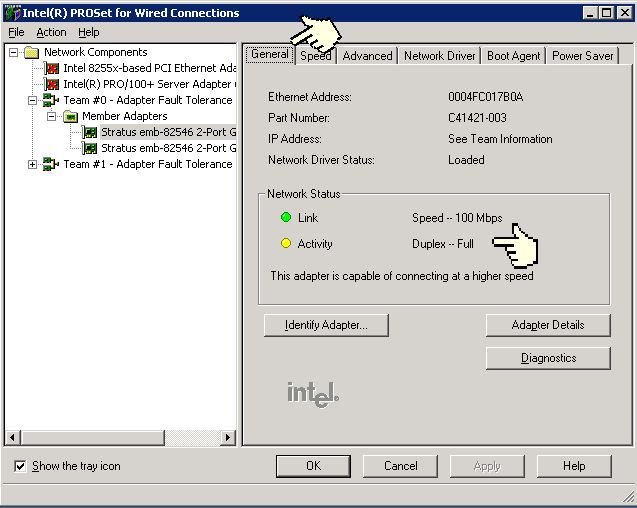Switch to the Speed tab

[316, 56]
